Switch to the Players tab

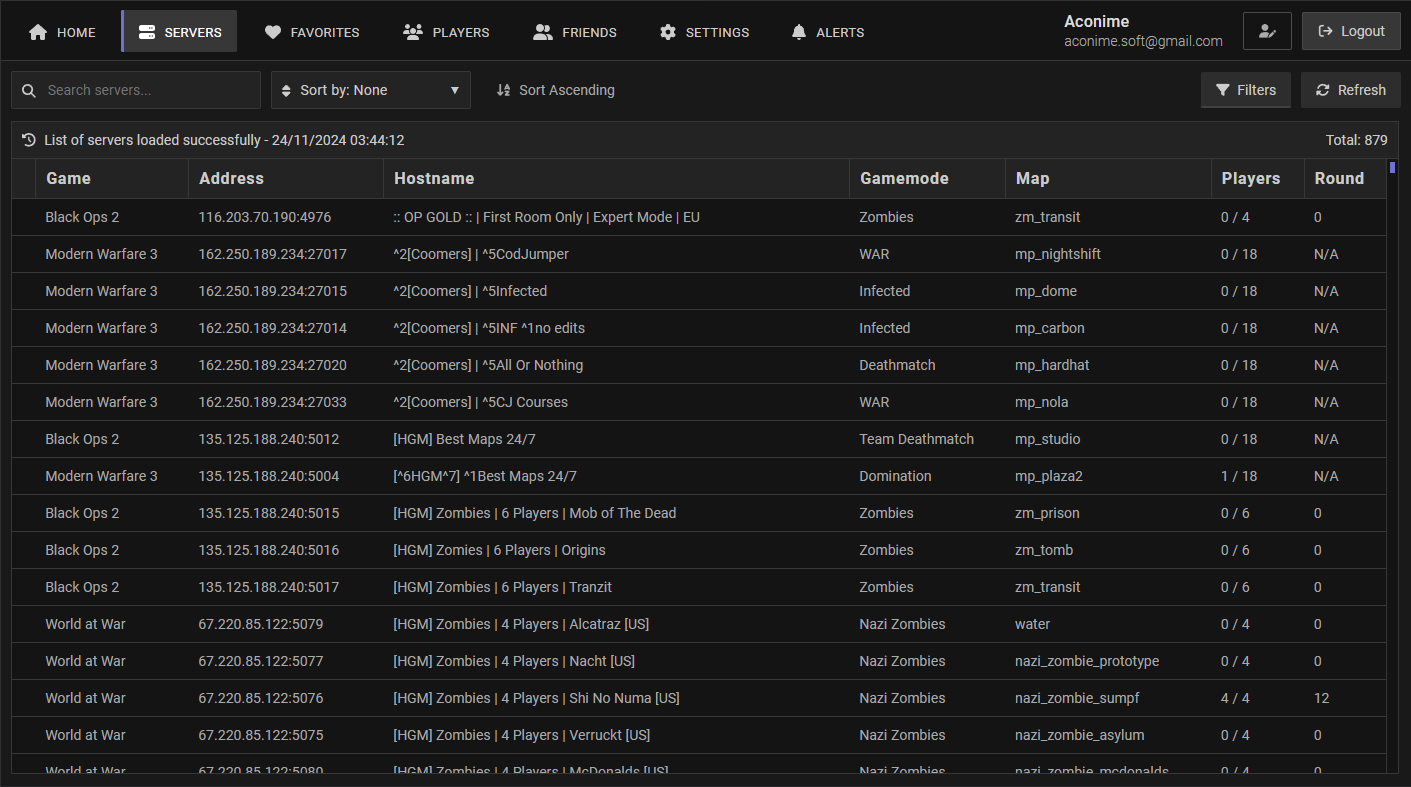click(x=446, y=32)
